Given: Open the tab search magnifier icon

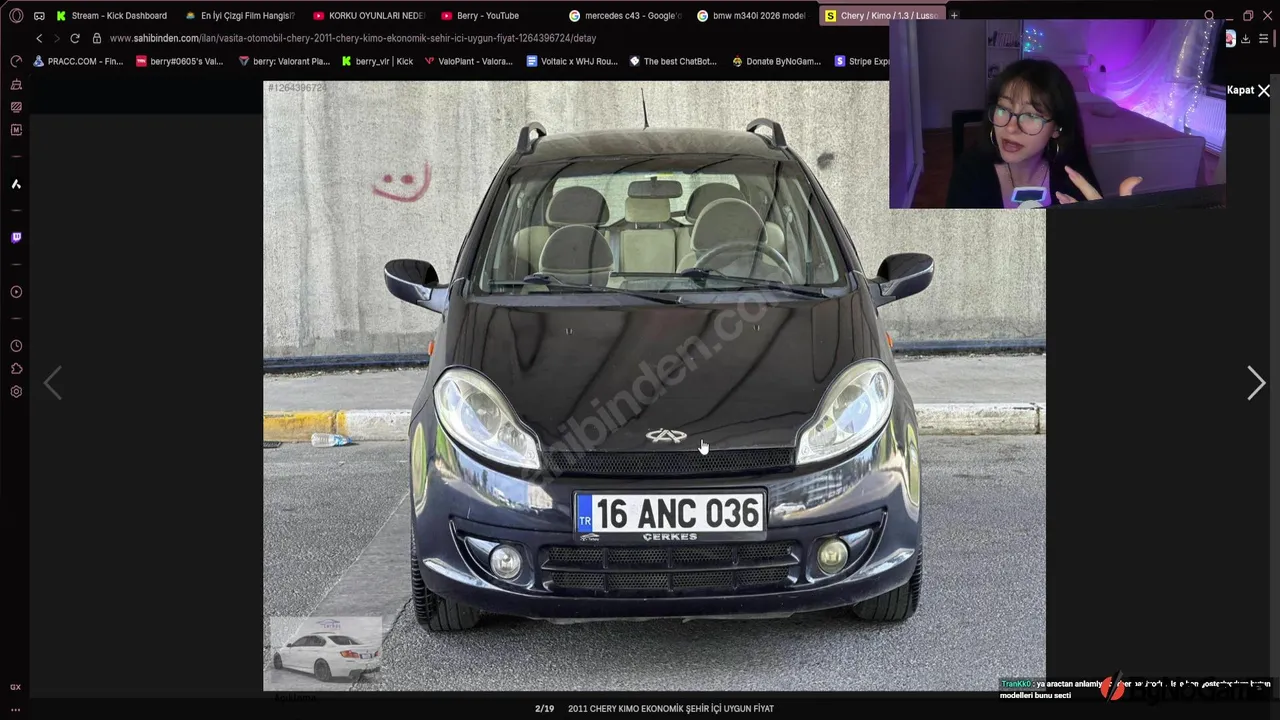Looking at the screenshot, I should [x=1209, y=16].
